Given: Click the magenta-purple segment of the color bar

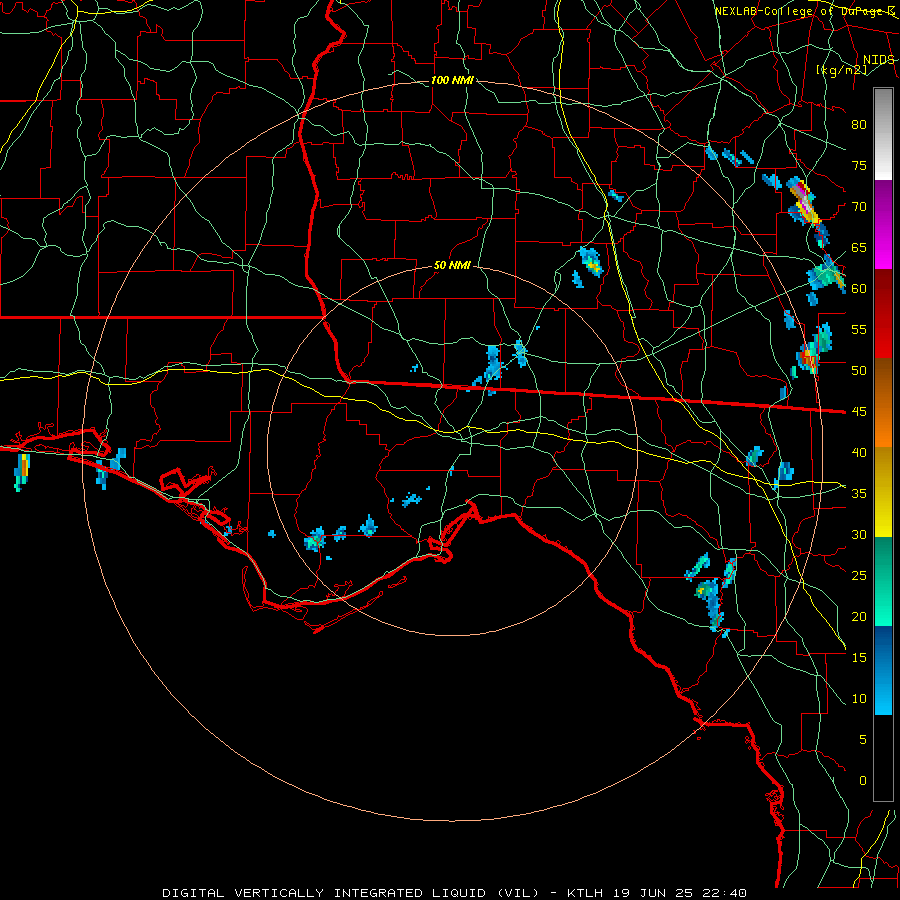Looking at the screenshot, I should click(883, 224).
